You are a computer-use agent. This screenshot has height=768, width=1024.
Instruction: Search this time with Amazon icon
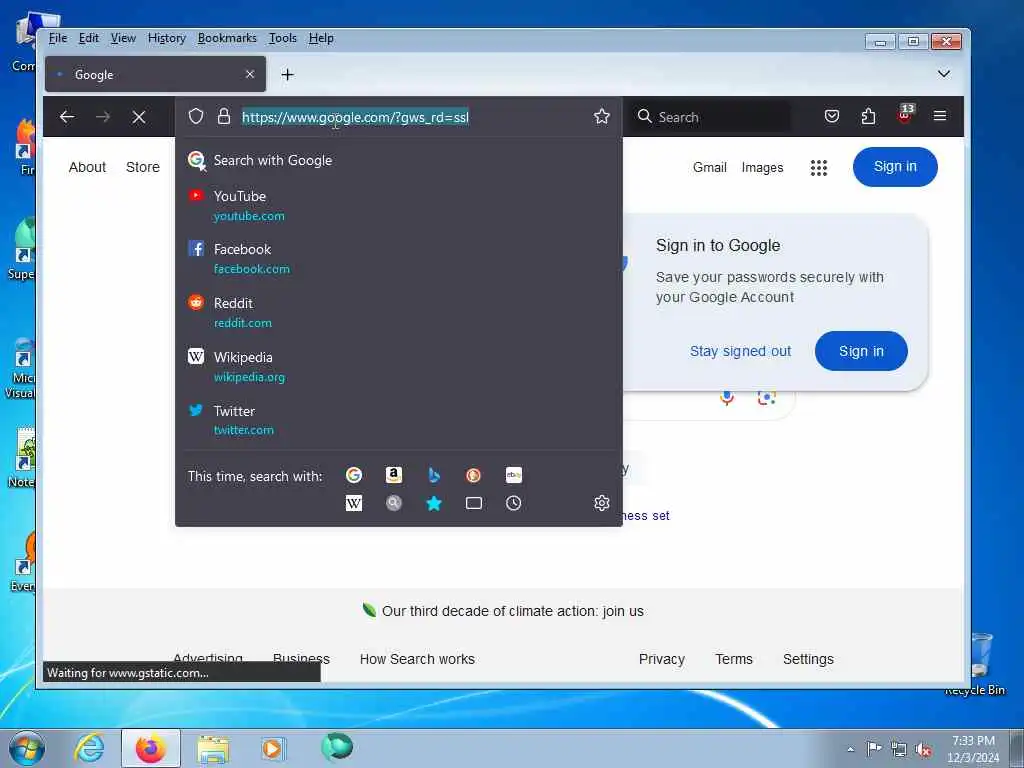click(394, 475)
